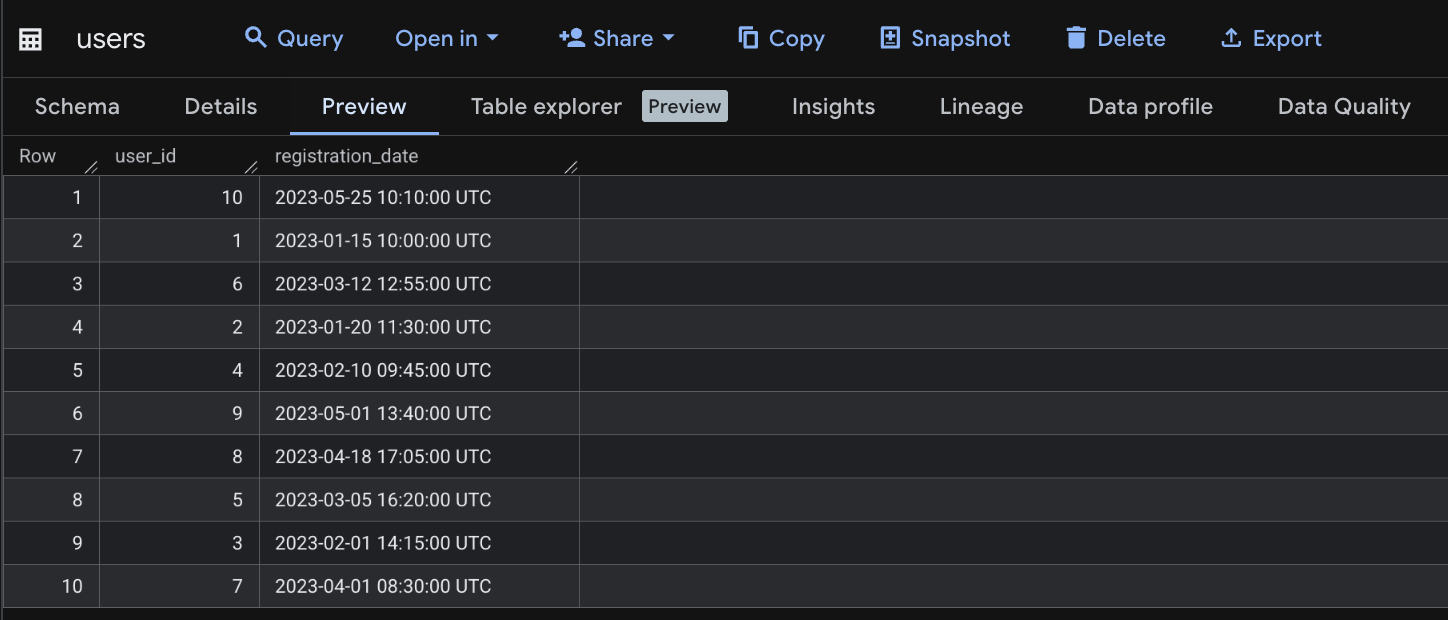The image size is (1448, 620).
Task: Click the Copy documents icon
Action: 748,38
